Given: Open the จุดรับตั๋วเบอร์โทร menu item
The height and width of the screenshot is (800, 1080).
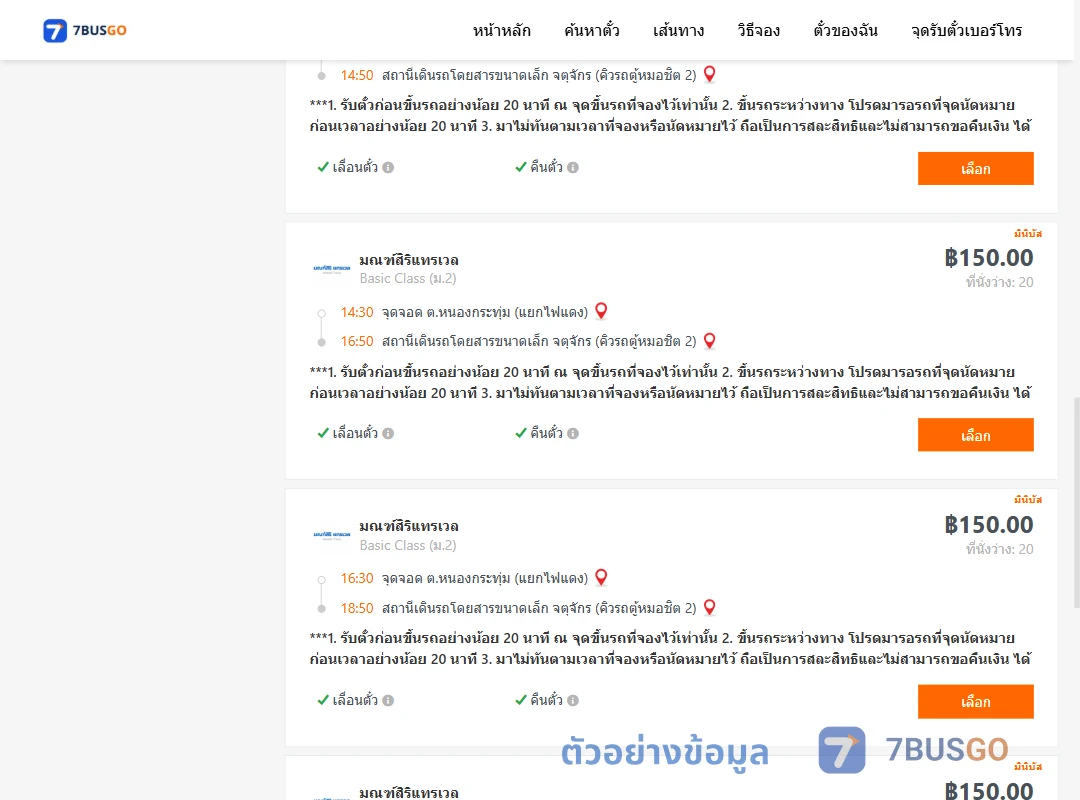Looking at the screenshot, I should pos(966,30).
